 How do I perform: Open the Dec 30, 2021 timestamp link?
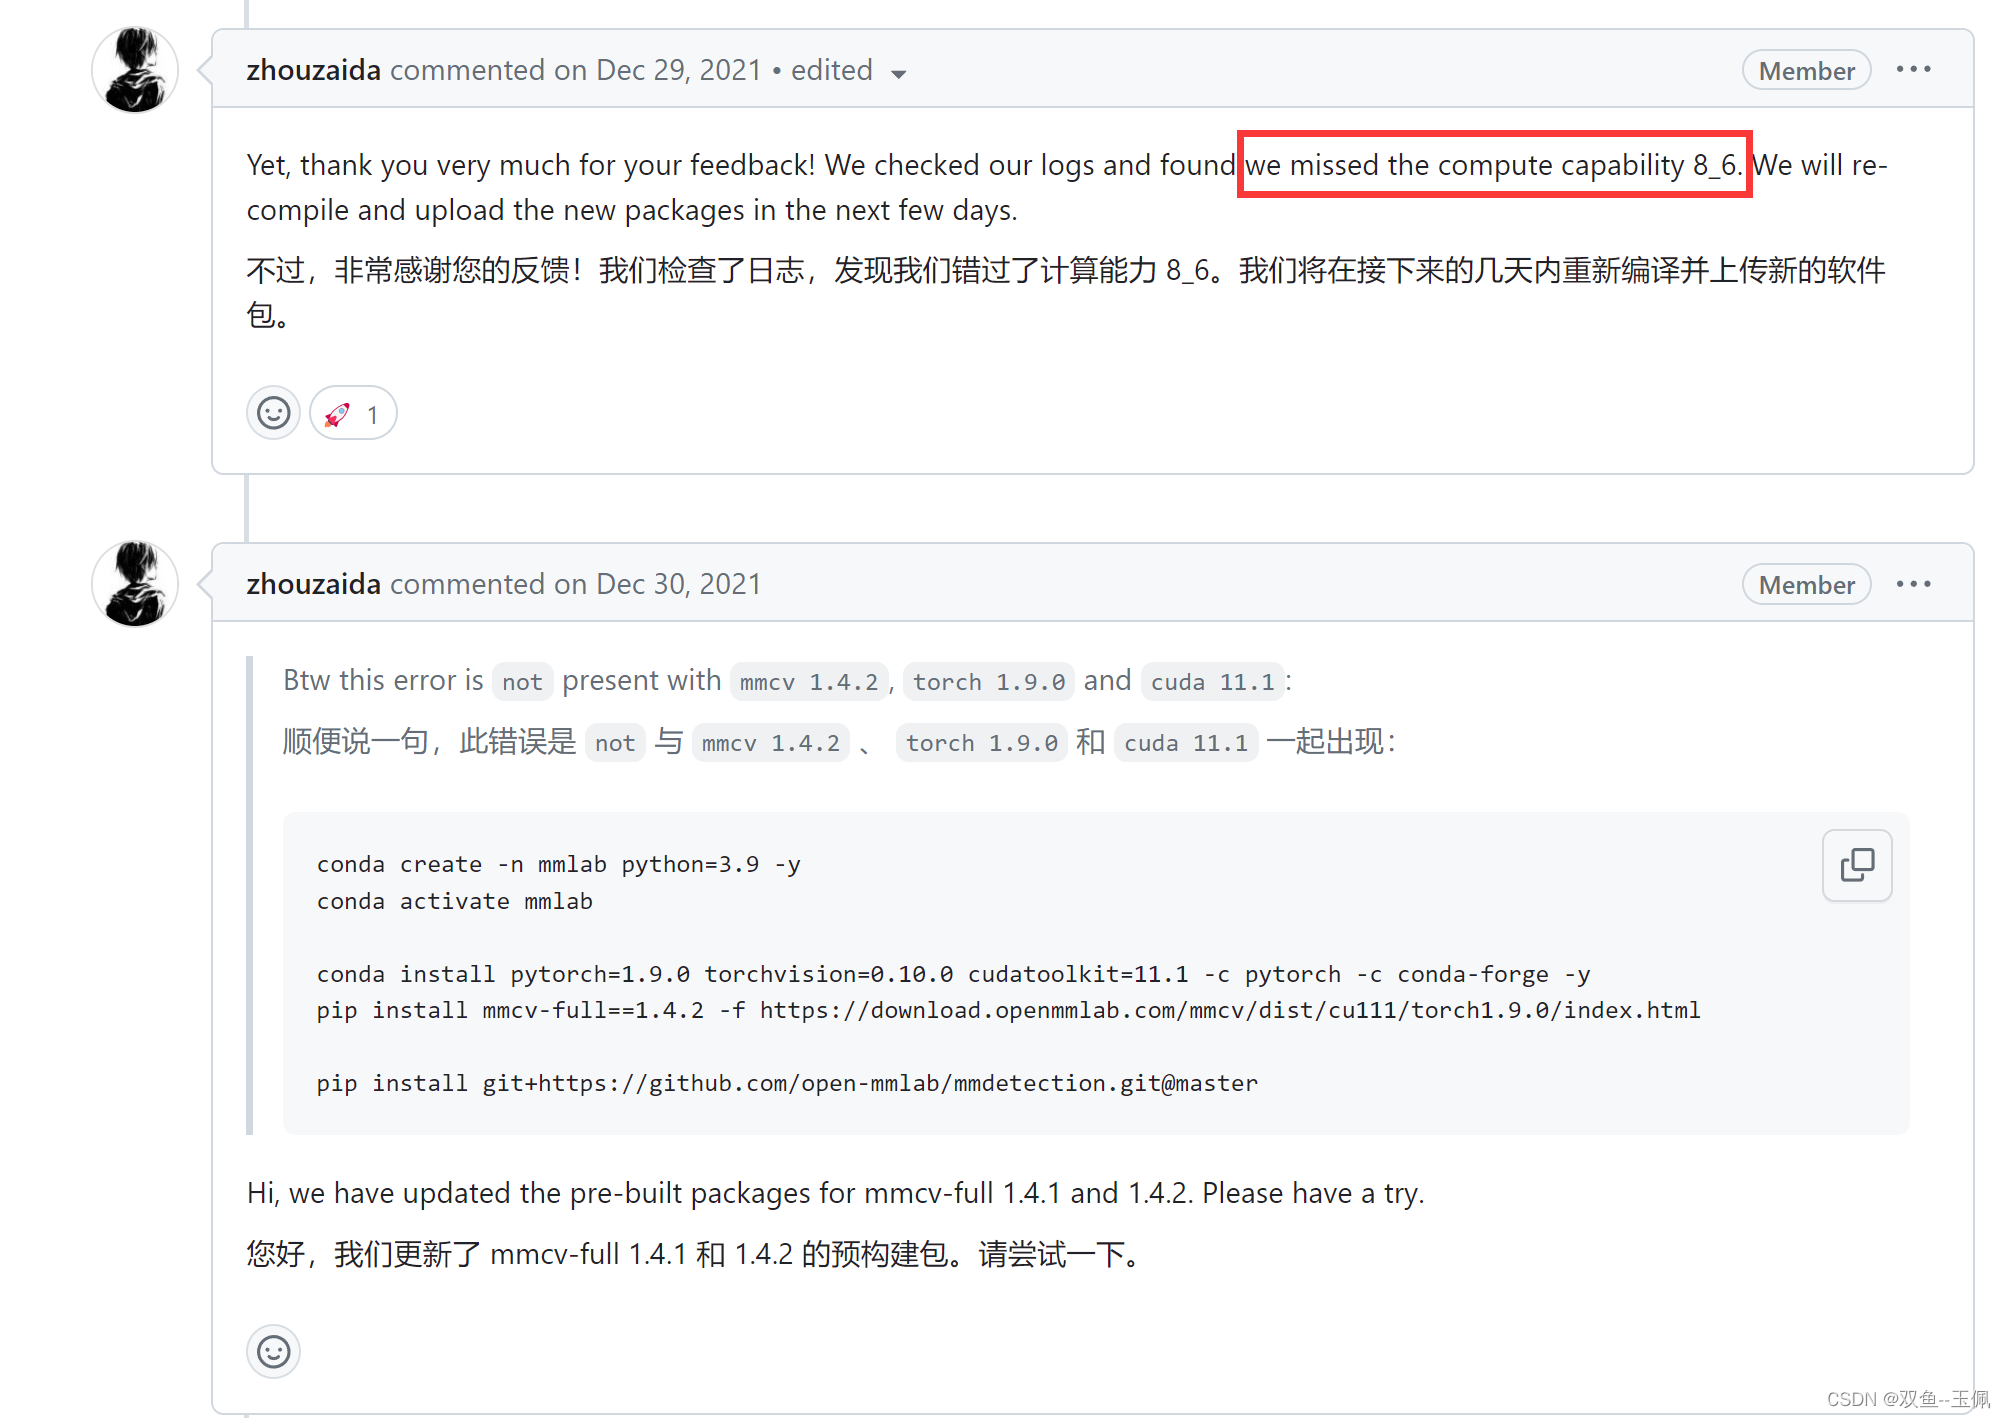pos(678,584)
